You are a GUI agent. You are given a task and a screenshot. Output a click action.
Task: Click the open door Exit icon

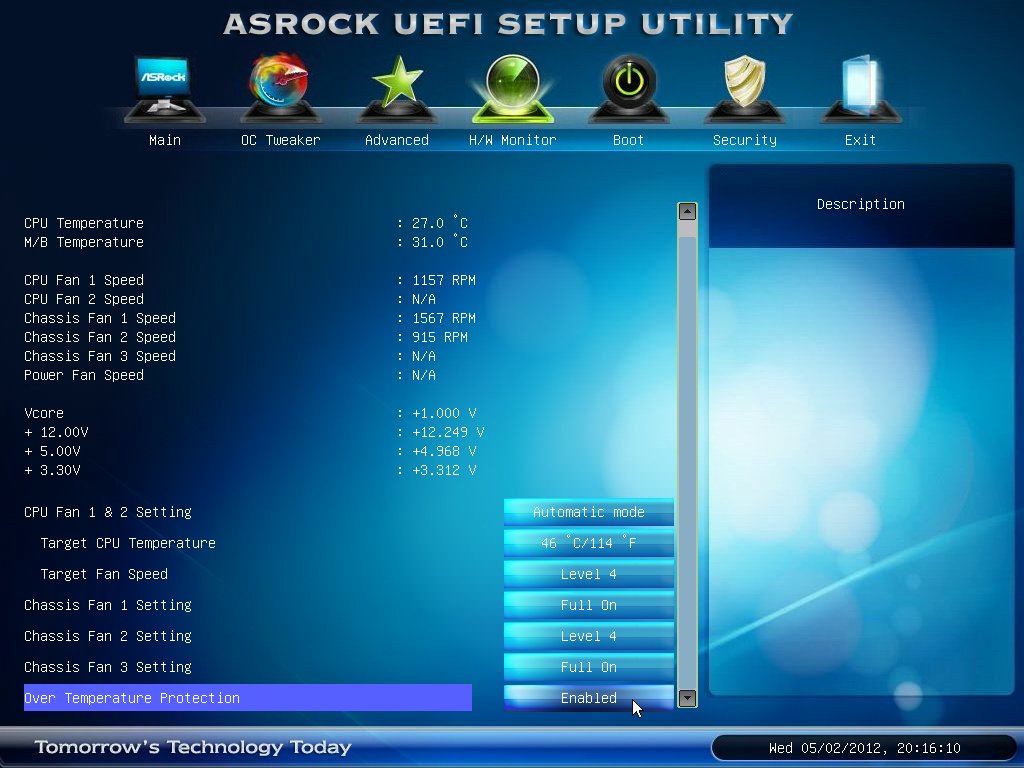click(x=860, y=89)
